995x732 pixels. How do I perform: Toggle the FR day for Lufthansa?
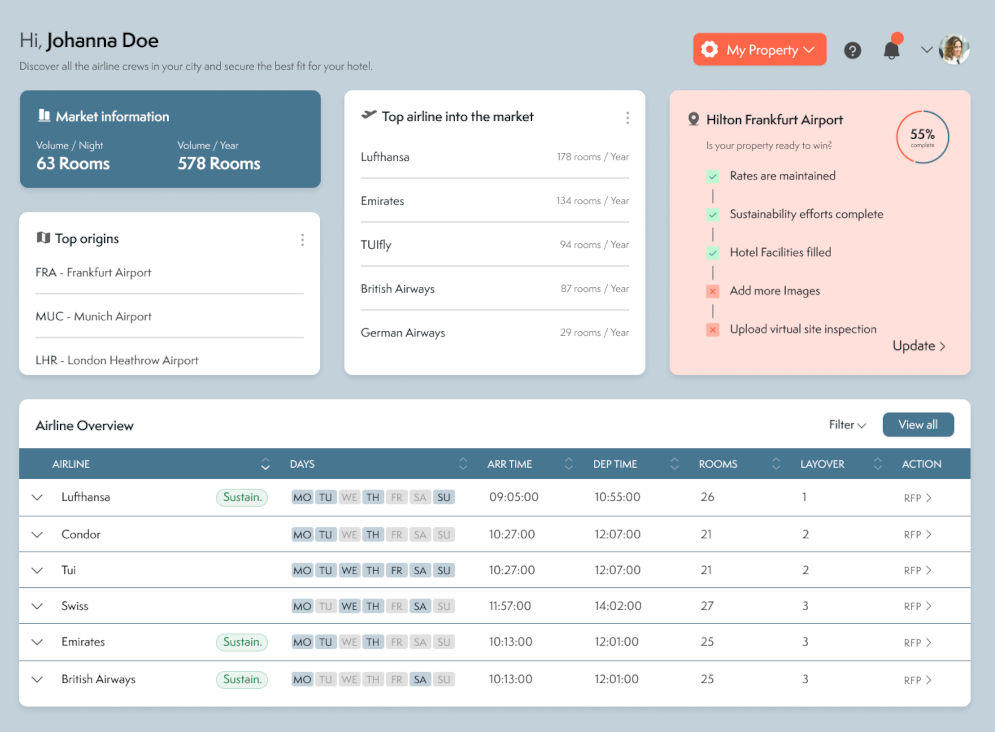(396, 497)
